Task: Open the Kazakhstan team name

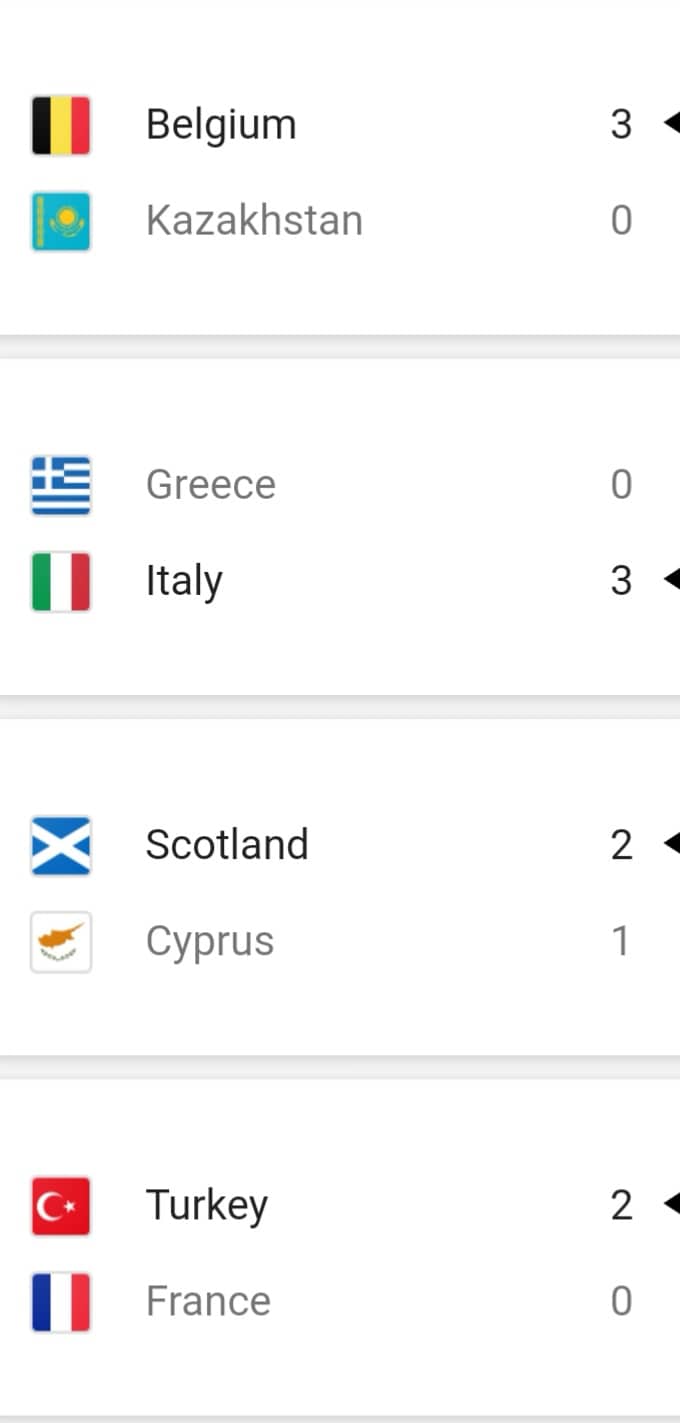Action: [254, 221]
